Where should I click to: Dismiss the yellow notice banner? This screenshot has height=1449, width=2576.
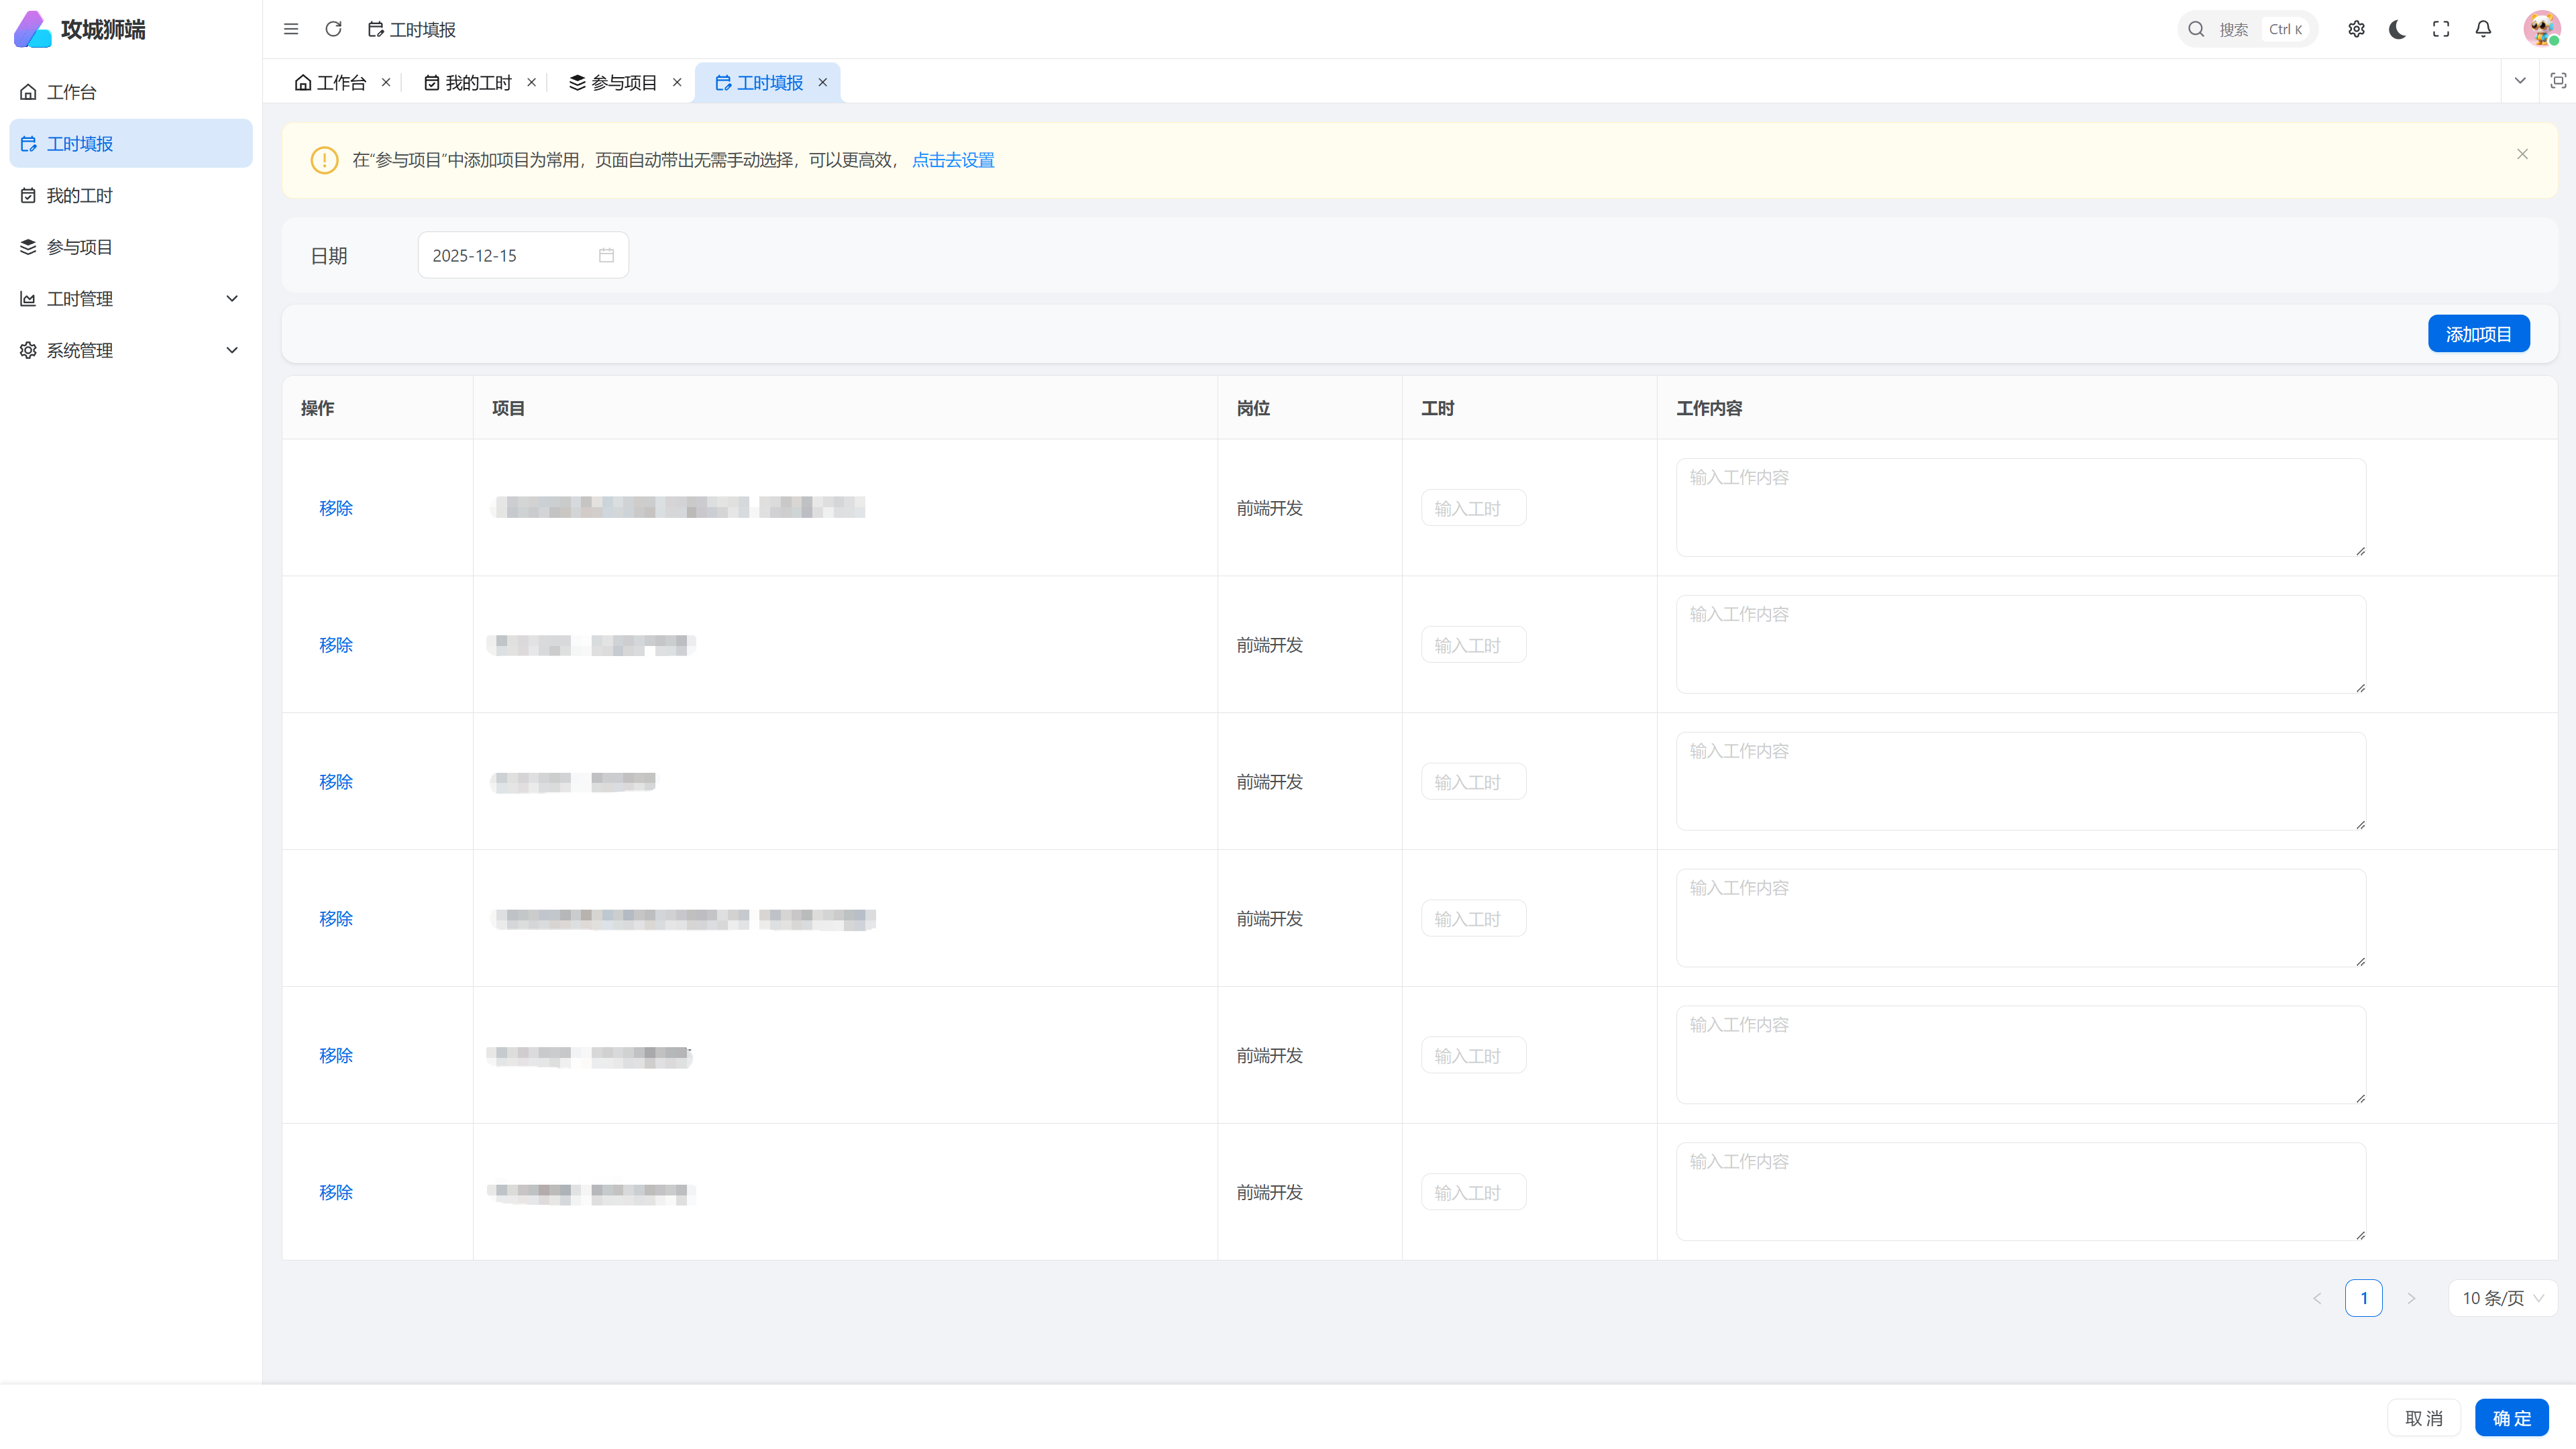[2522, 154]
